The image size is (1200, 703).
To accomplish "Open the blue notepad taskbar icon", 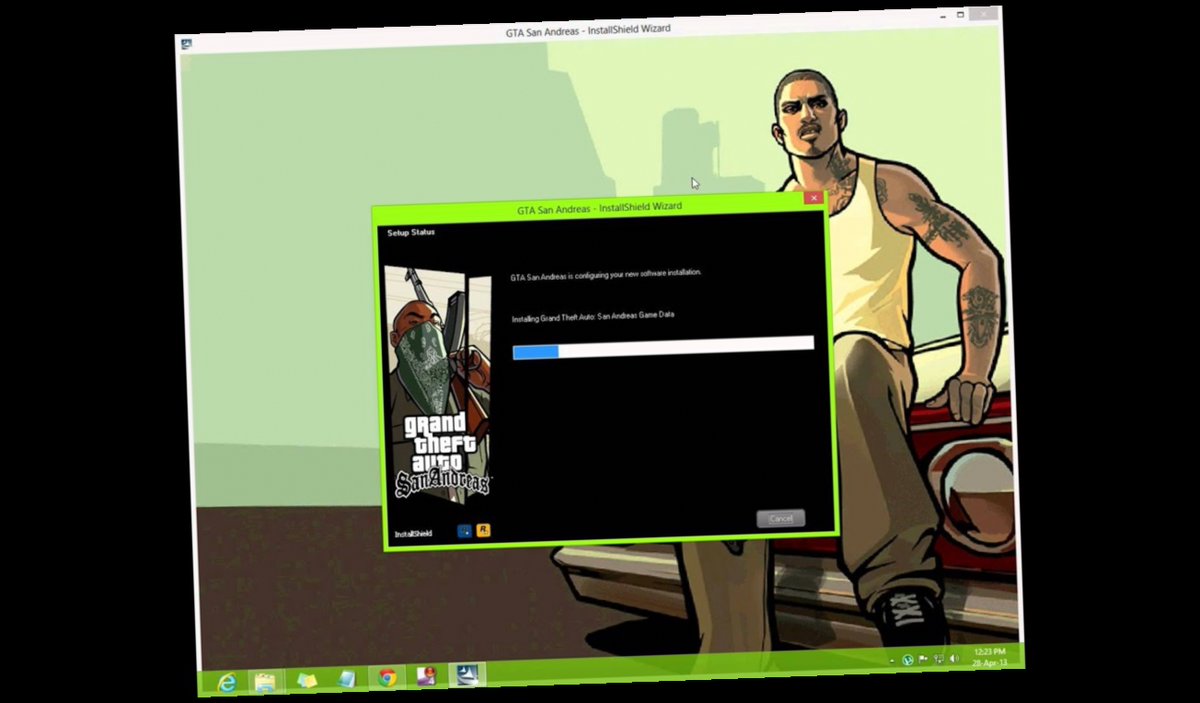I will pos(347,679).
